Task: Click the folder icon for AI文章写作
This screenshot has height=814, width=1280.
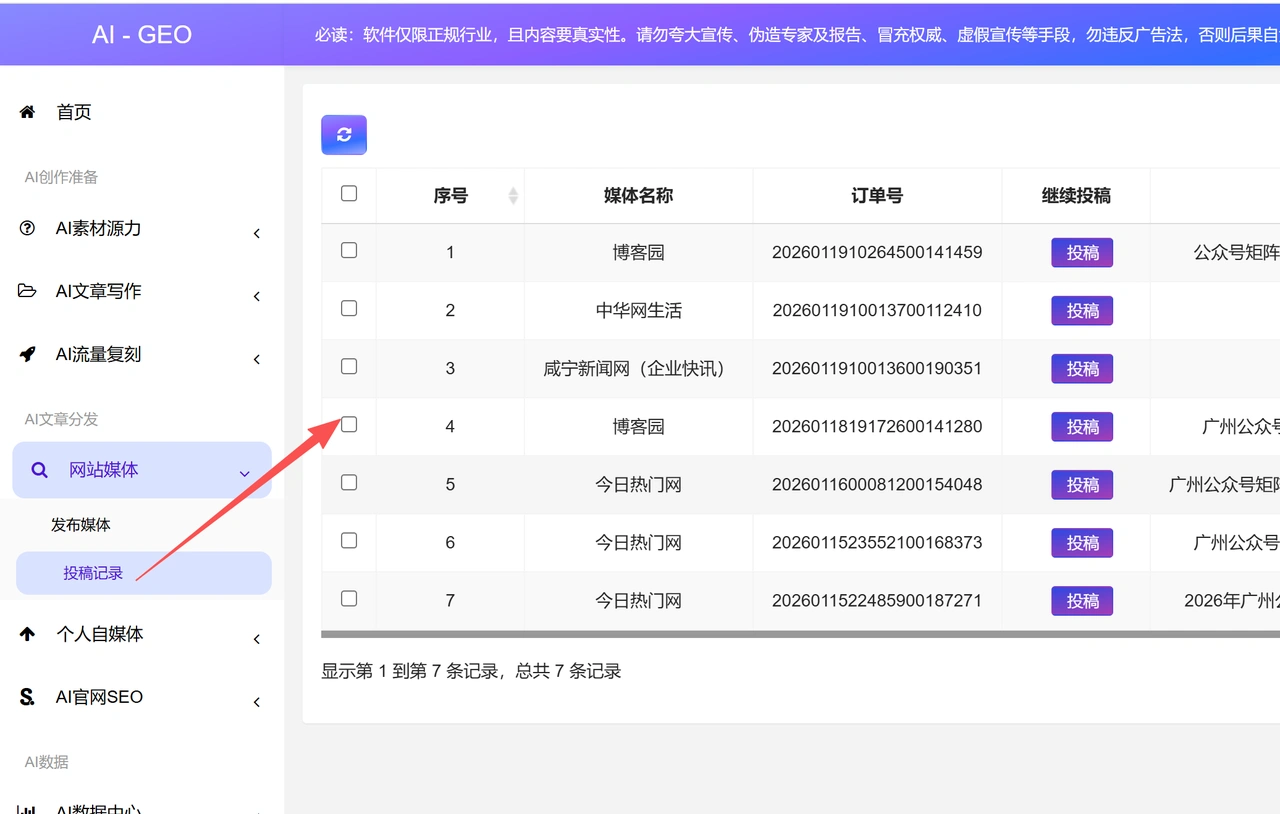Action: 27,291
